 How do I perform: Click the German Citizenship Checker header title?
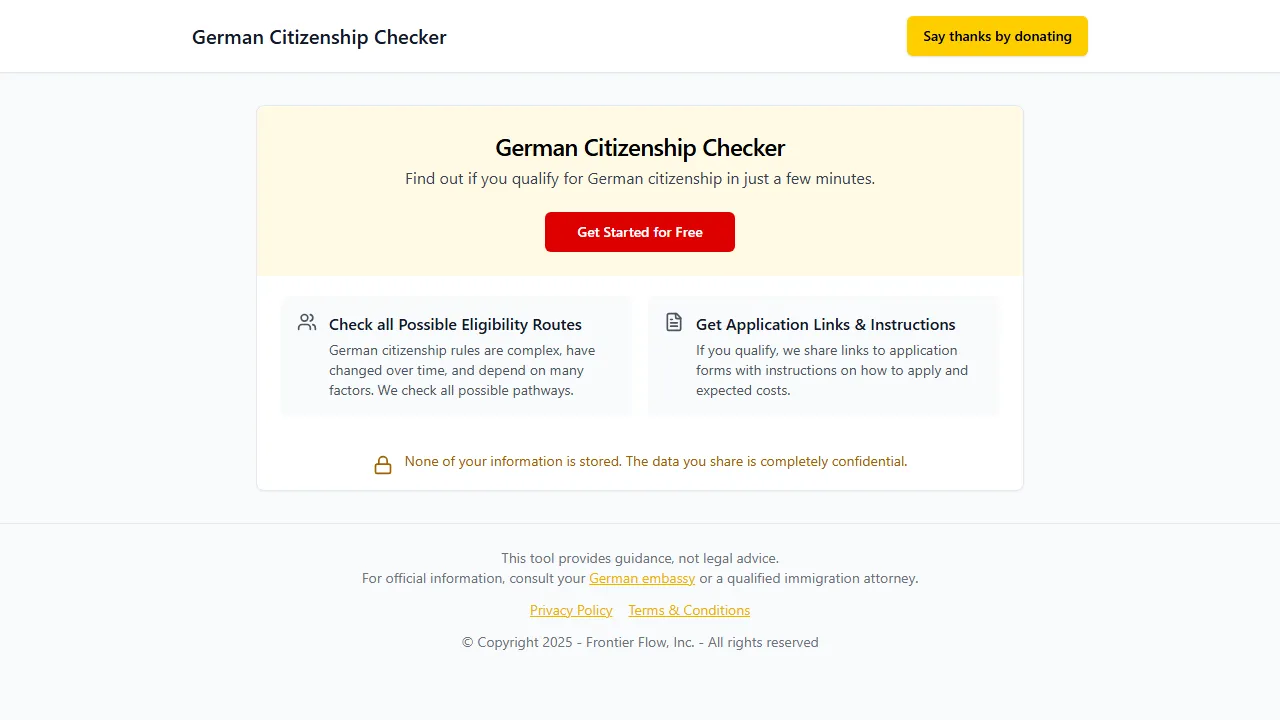(319, 37)
